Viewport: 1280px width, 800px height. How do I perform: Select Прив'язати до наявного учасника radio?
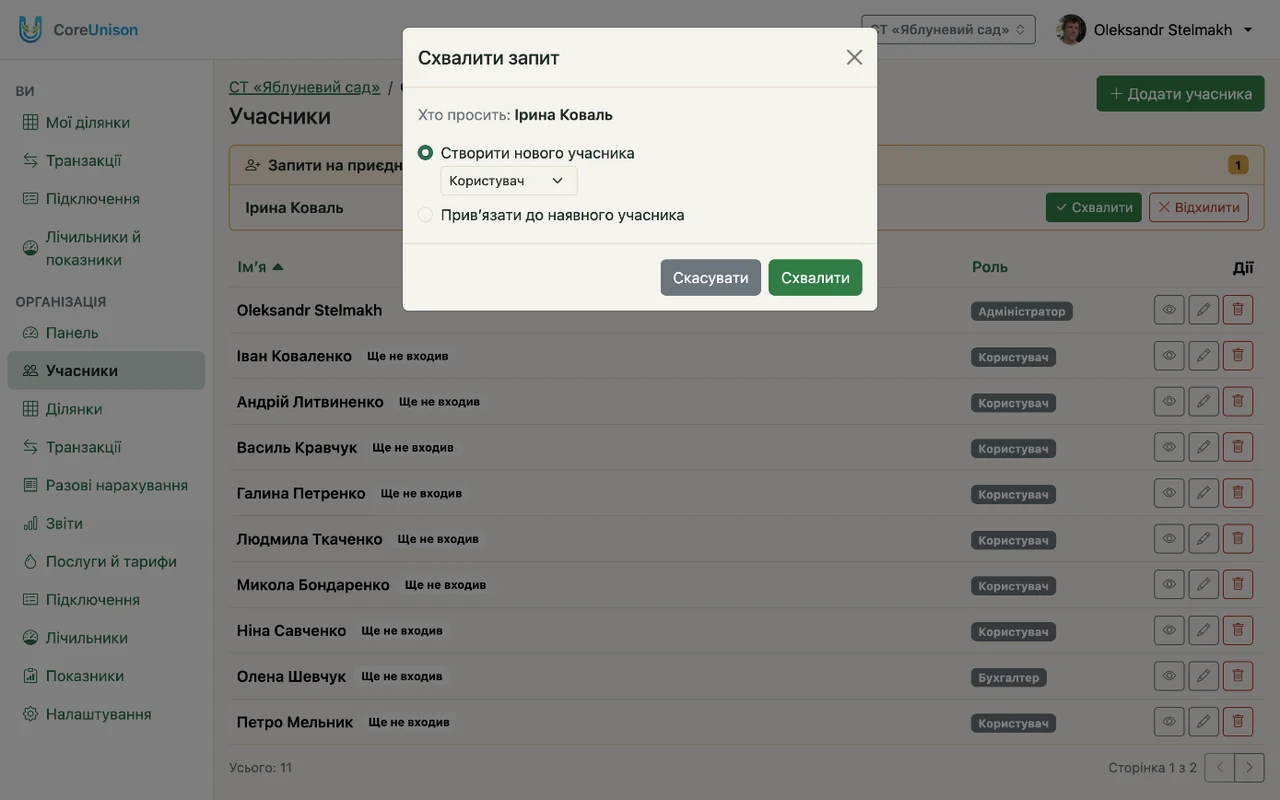click(425, 215)
